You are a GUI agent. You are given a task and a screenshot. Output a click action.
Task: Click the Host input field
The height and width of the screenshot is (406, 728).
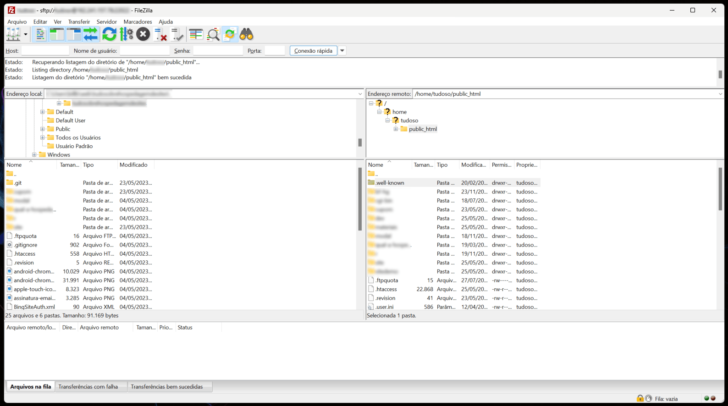pyautogui.click(x=45, y=51)
